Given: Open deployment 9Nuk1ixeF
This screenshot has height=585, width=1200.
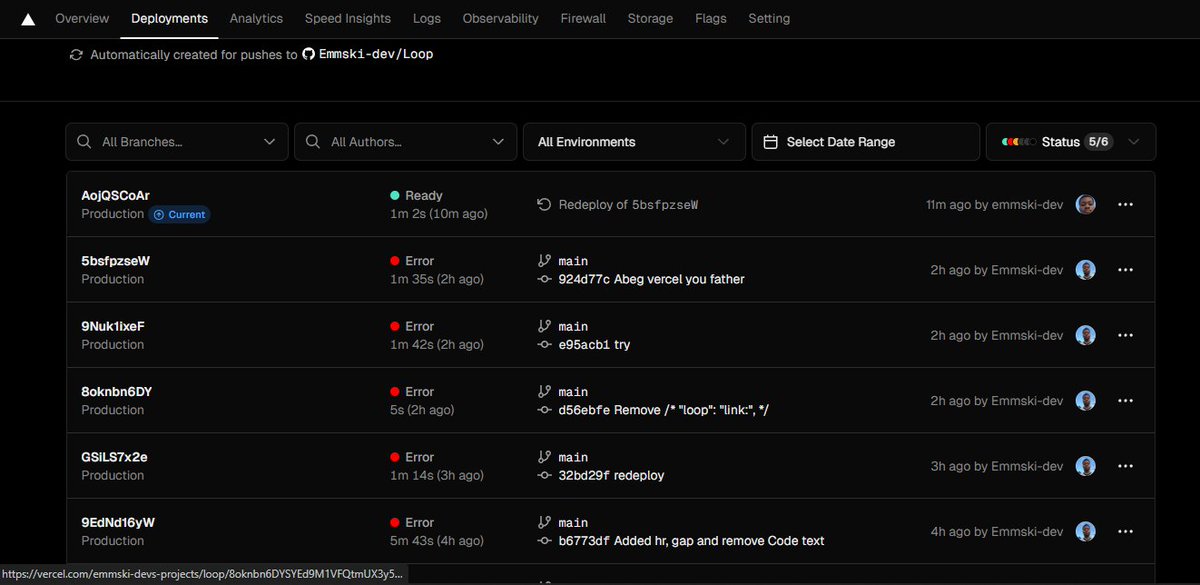Looking at the screenshot, I should click(113, 326).
